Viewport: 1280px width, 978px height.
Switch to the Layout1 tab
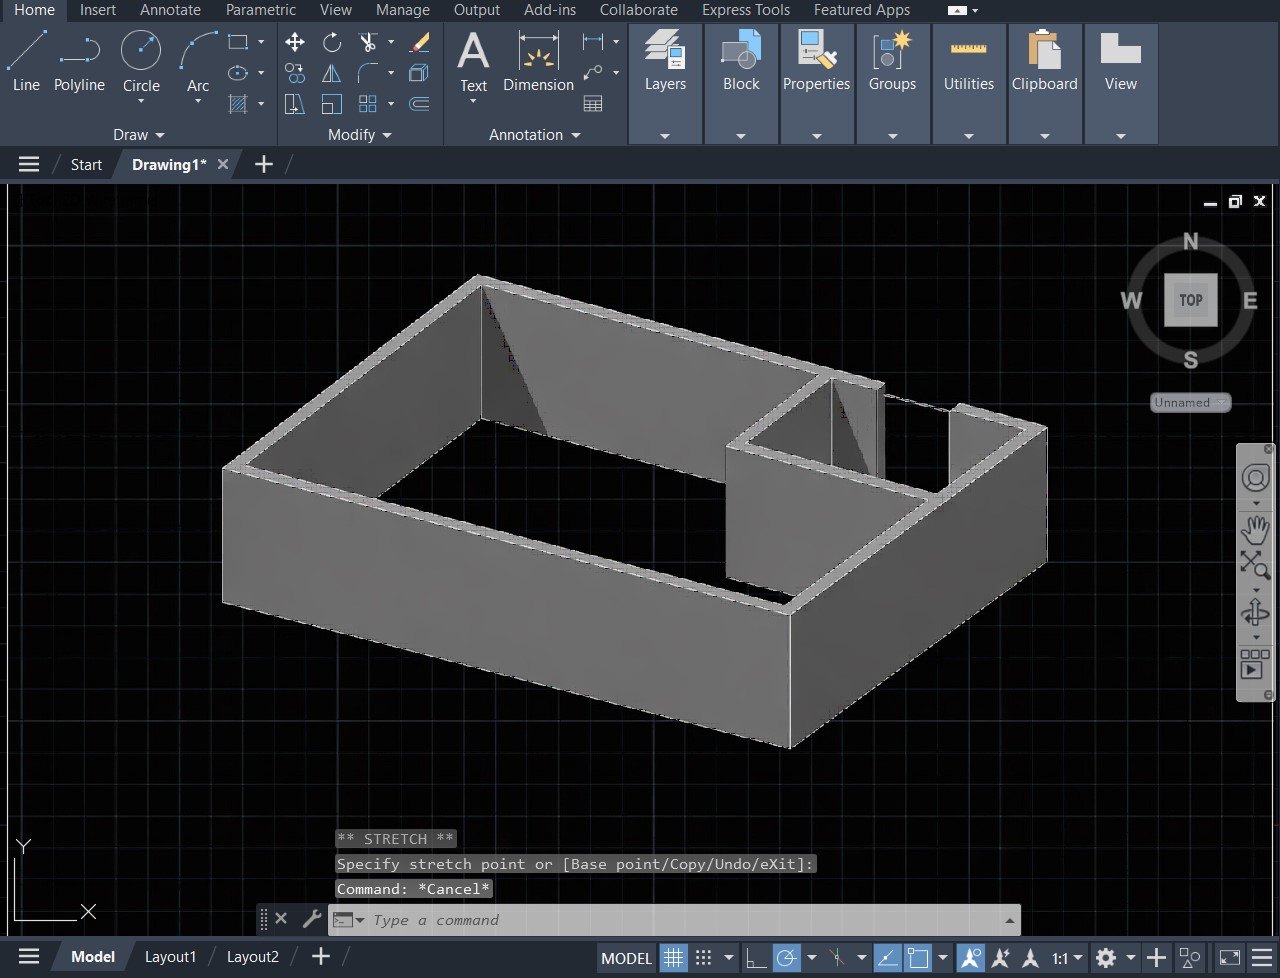coord(170,956)
